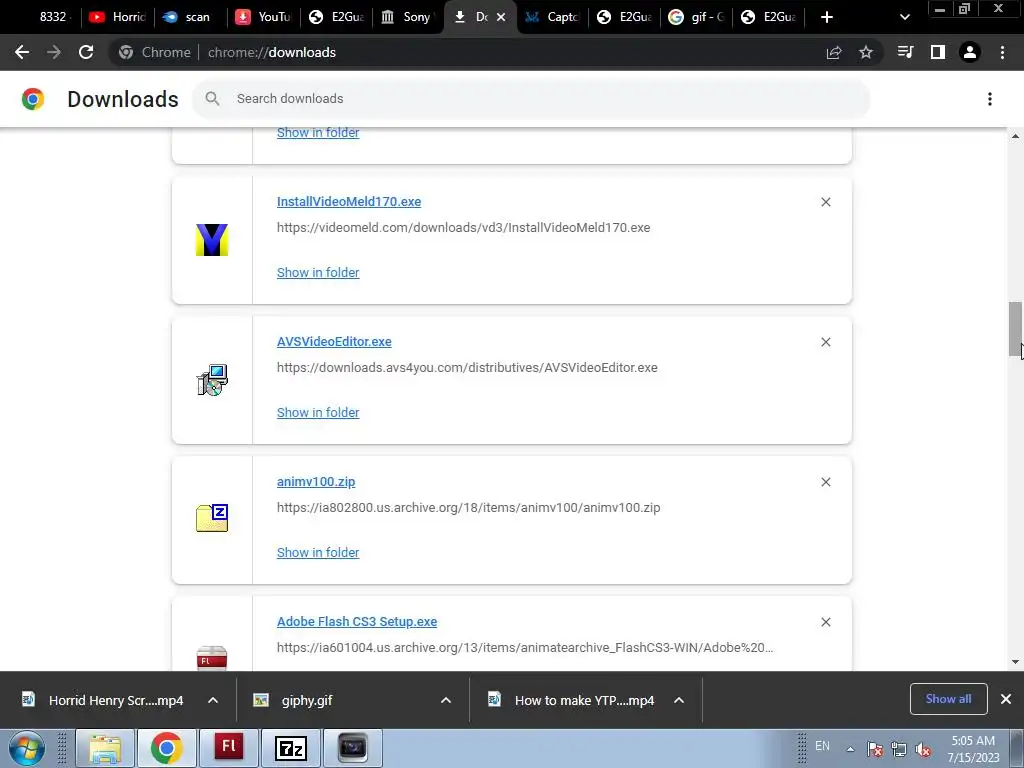Switch to the gif Google search tab
Screen dimensions: 1024x768
tap(696, 17)
